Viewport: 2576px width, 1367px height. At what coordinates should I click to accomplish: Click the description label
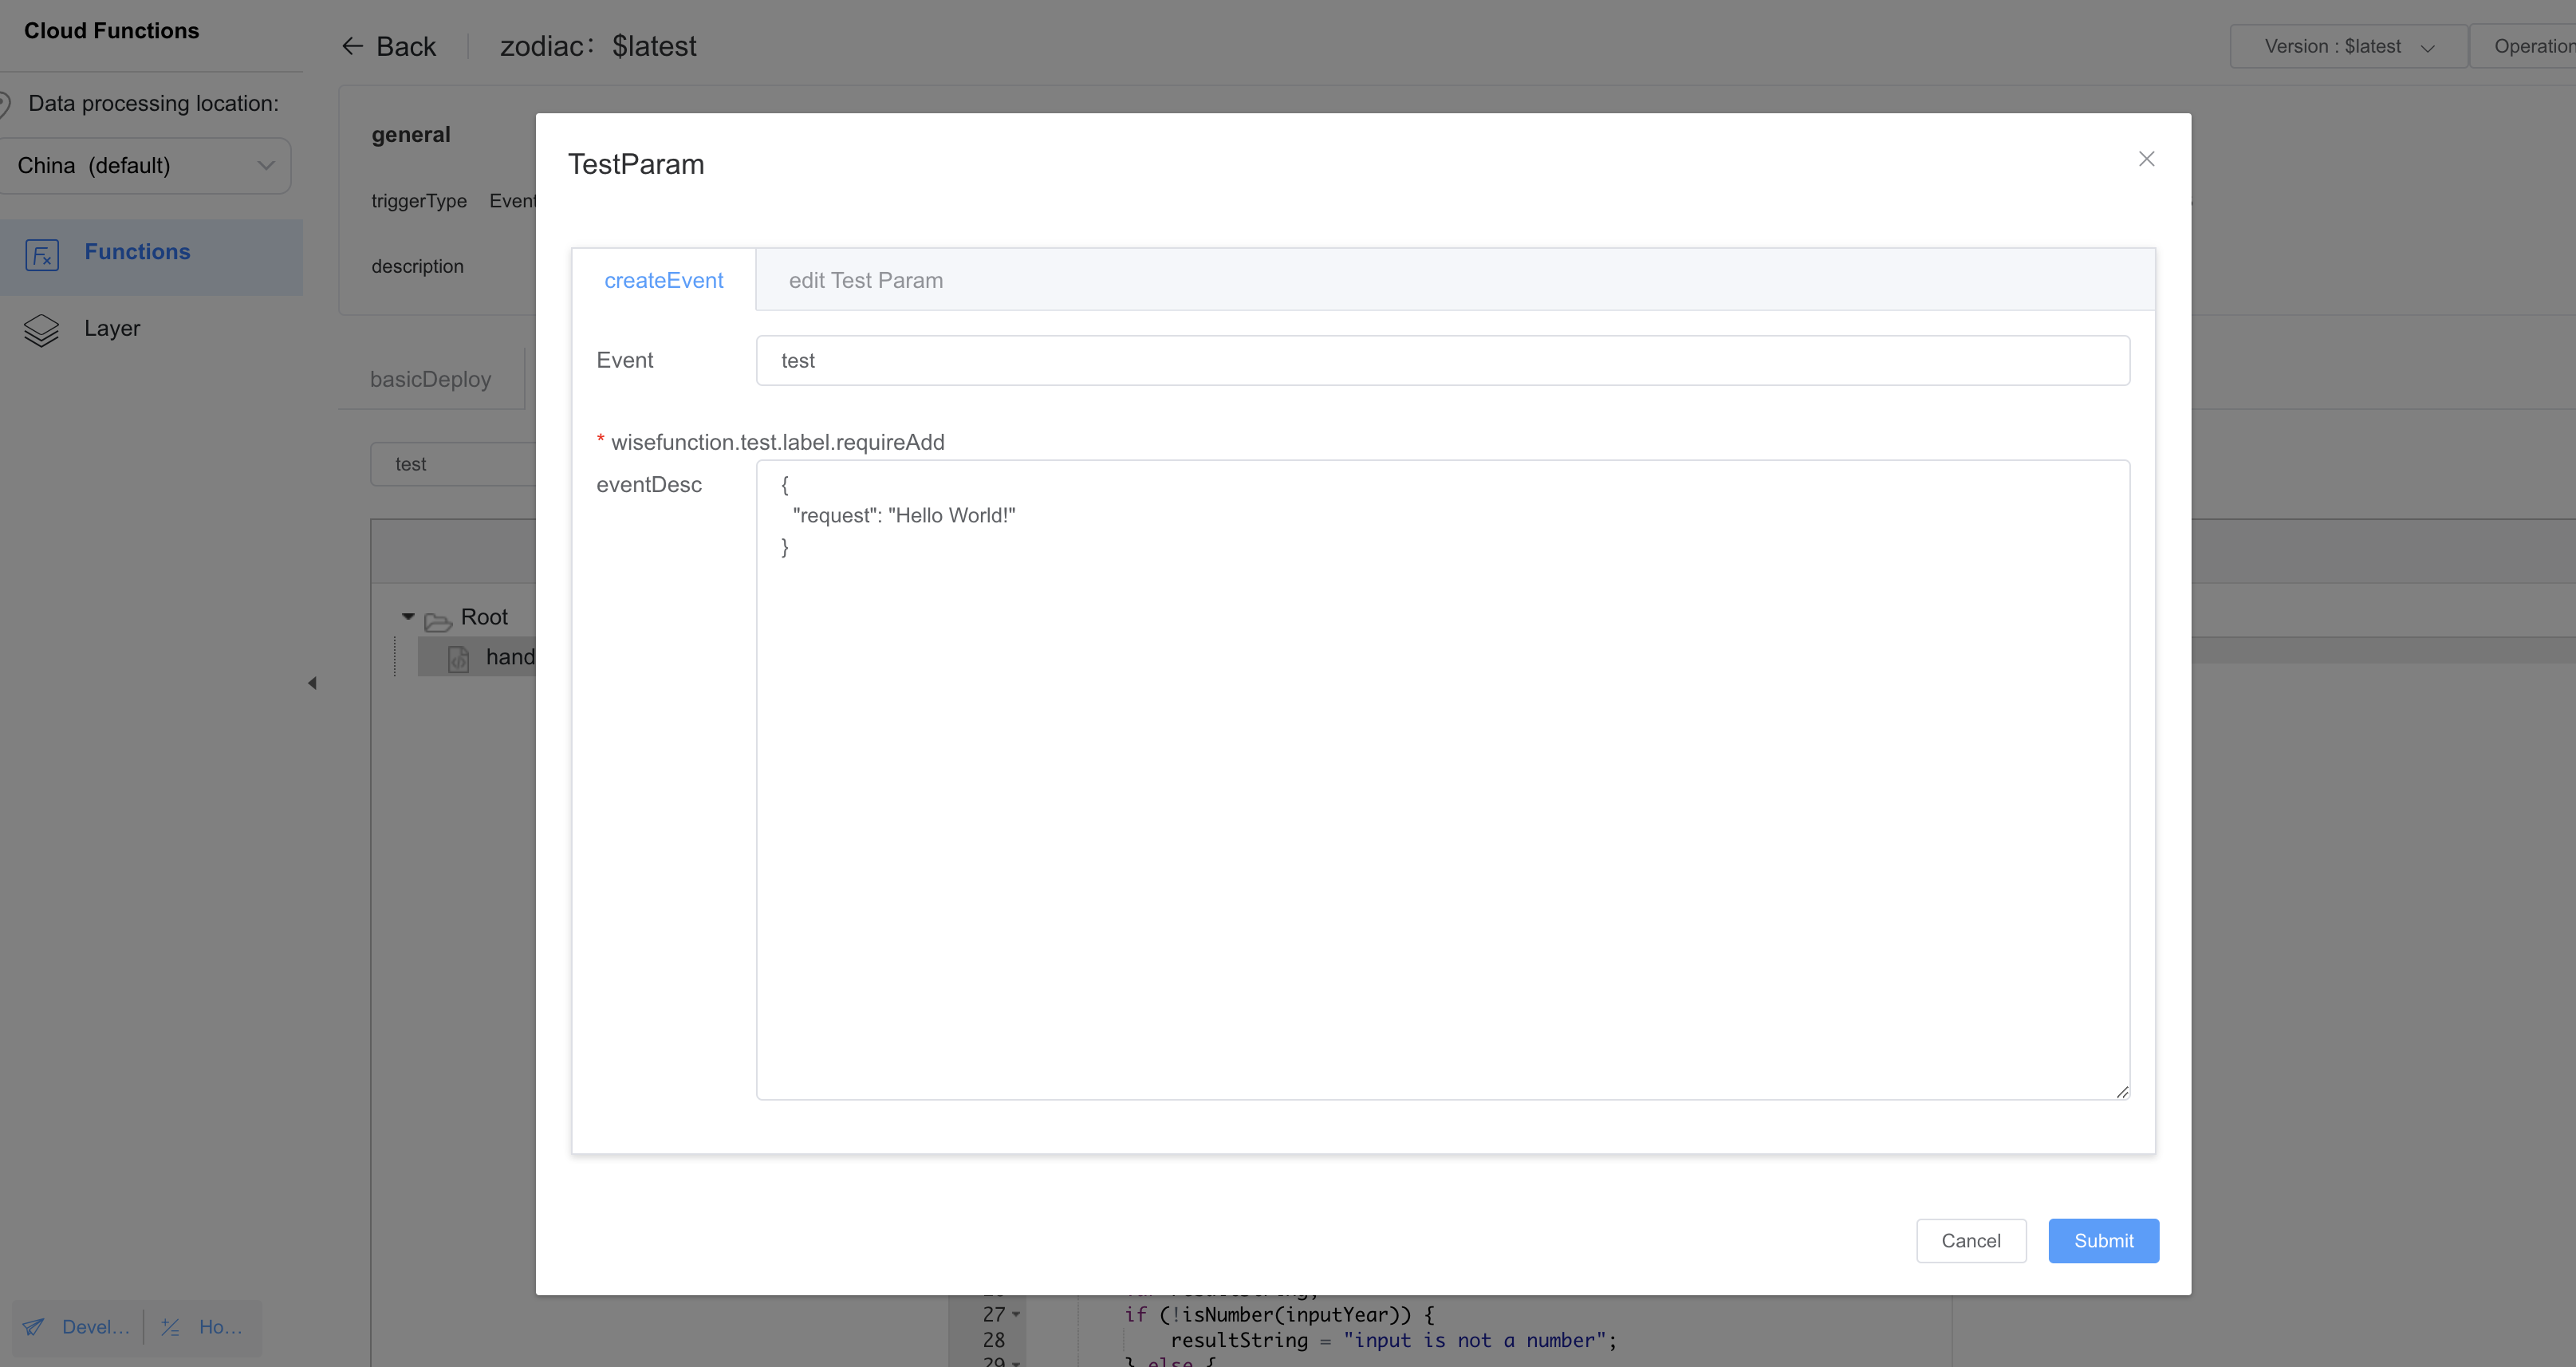tap(417, 266)
